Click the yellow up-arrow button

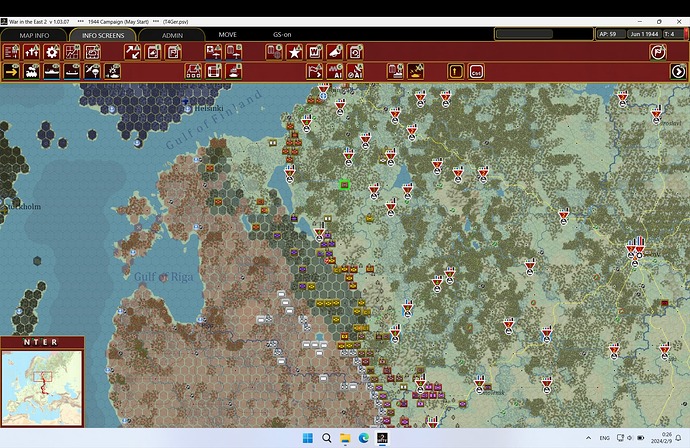455,71
